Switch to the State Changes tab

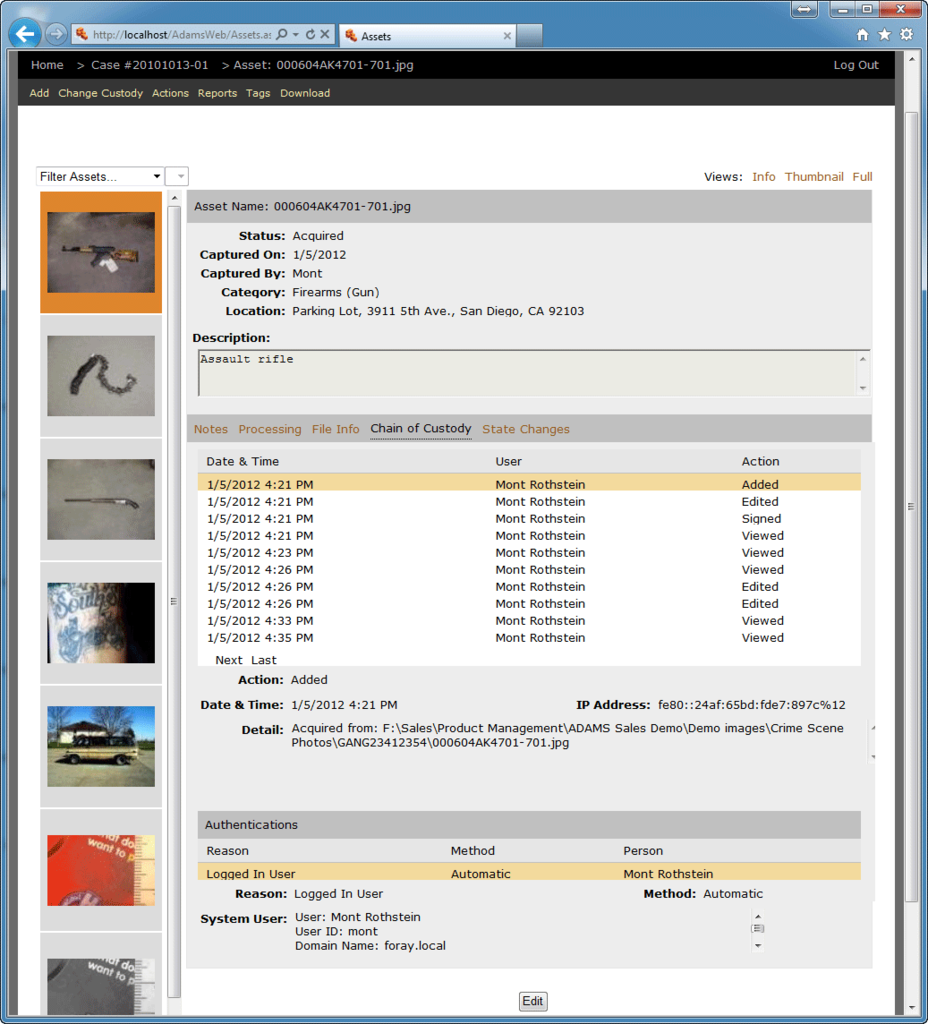pos(526,428)
